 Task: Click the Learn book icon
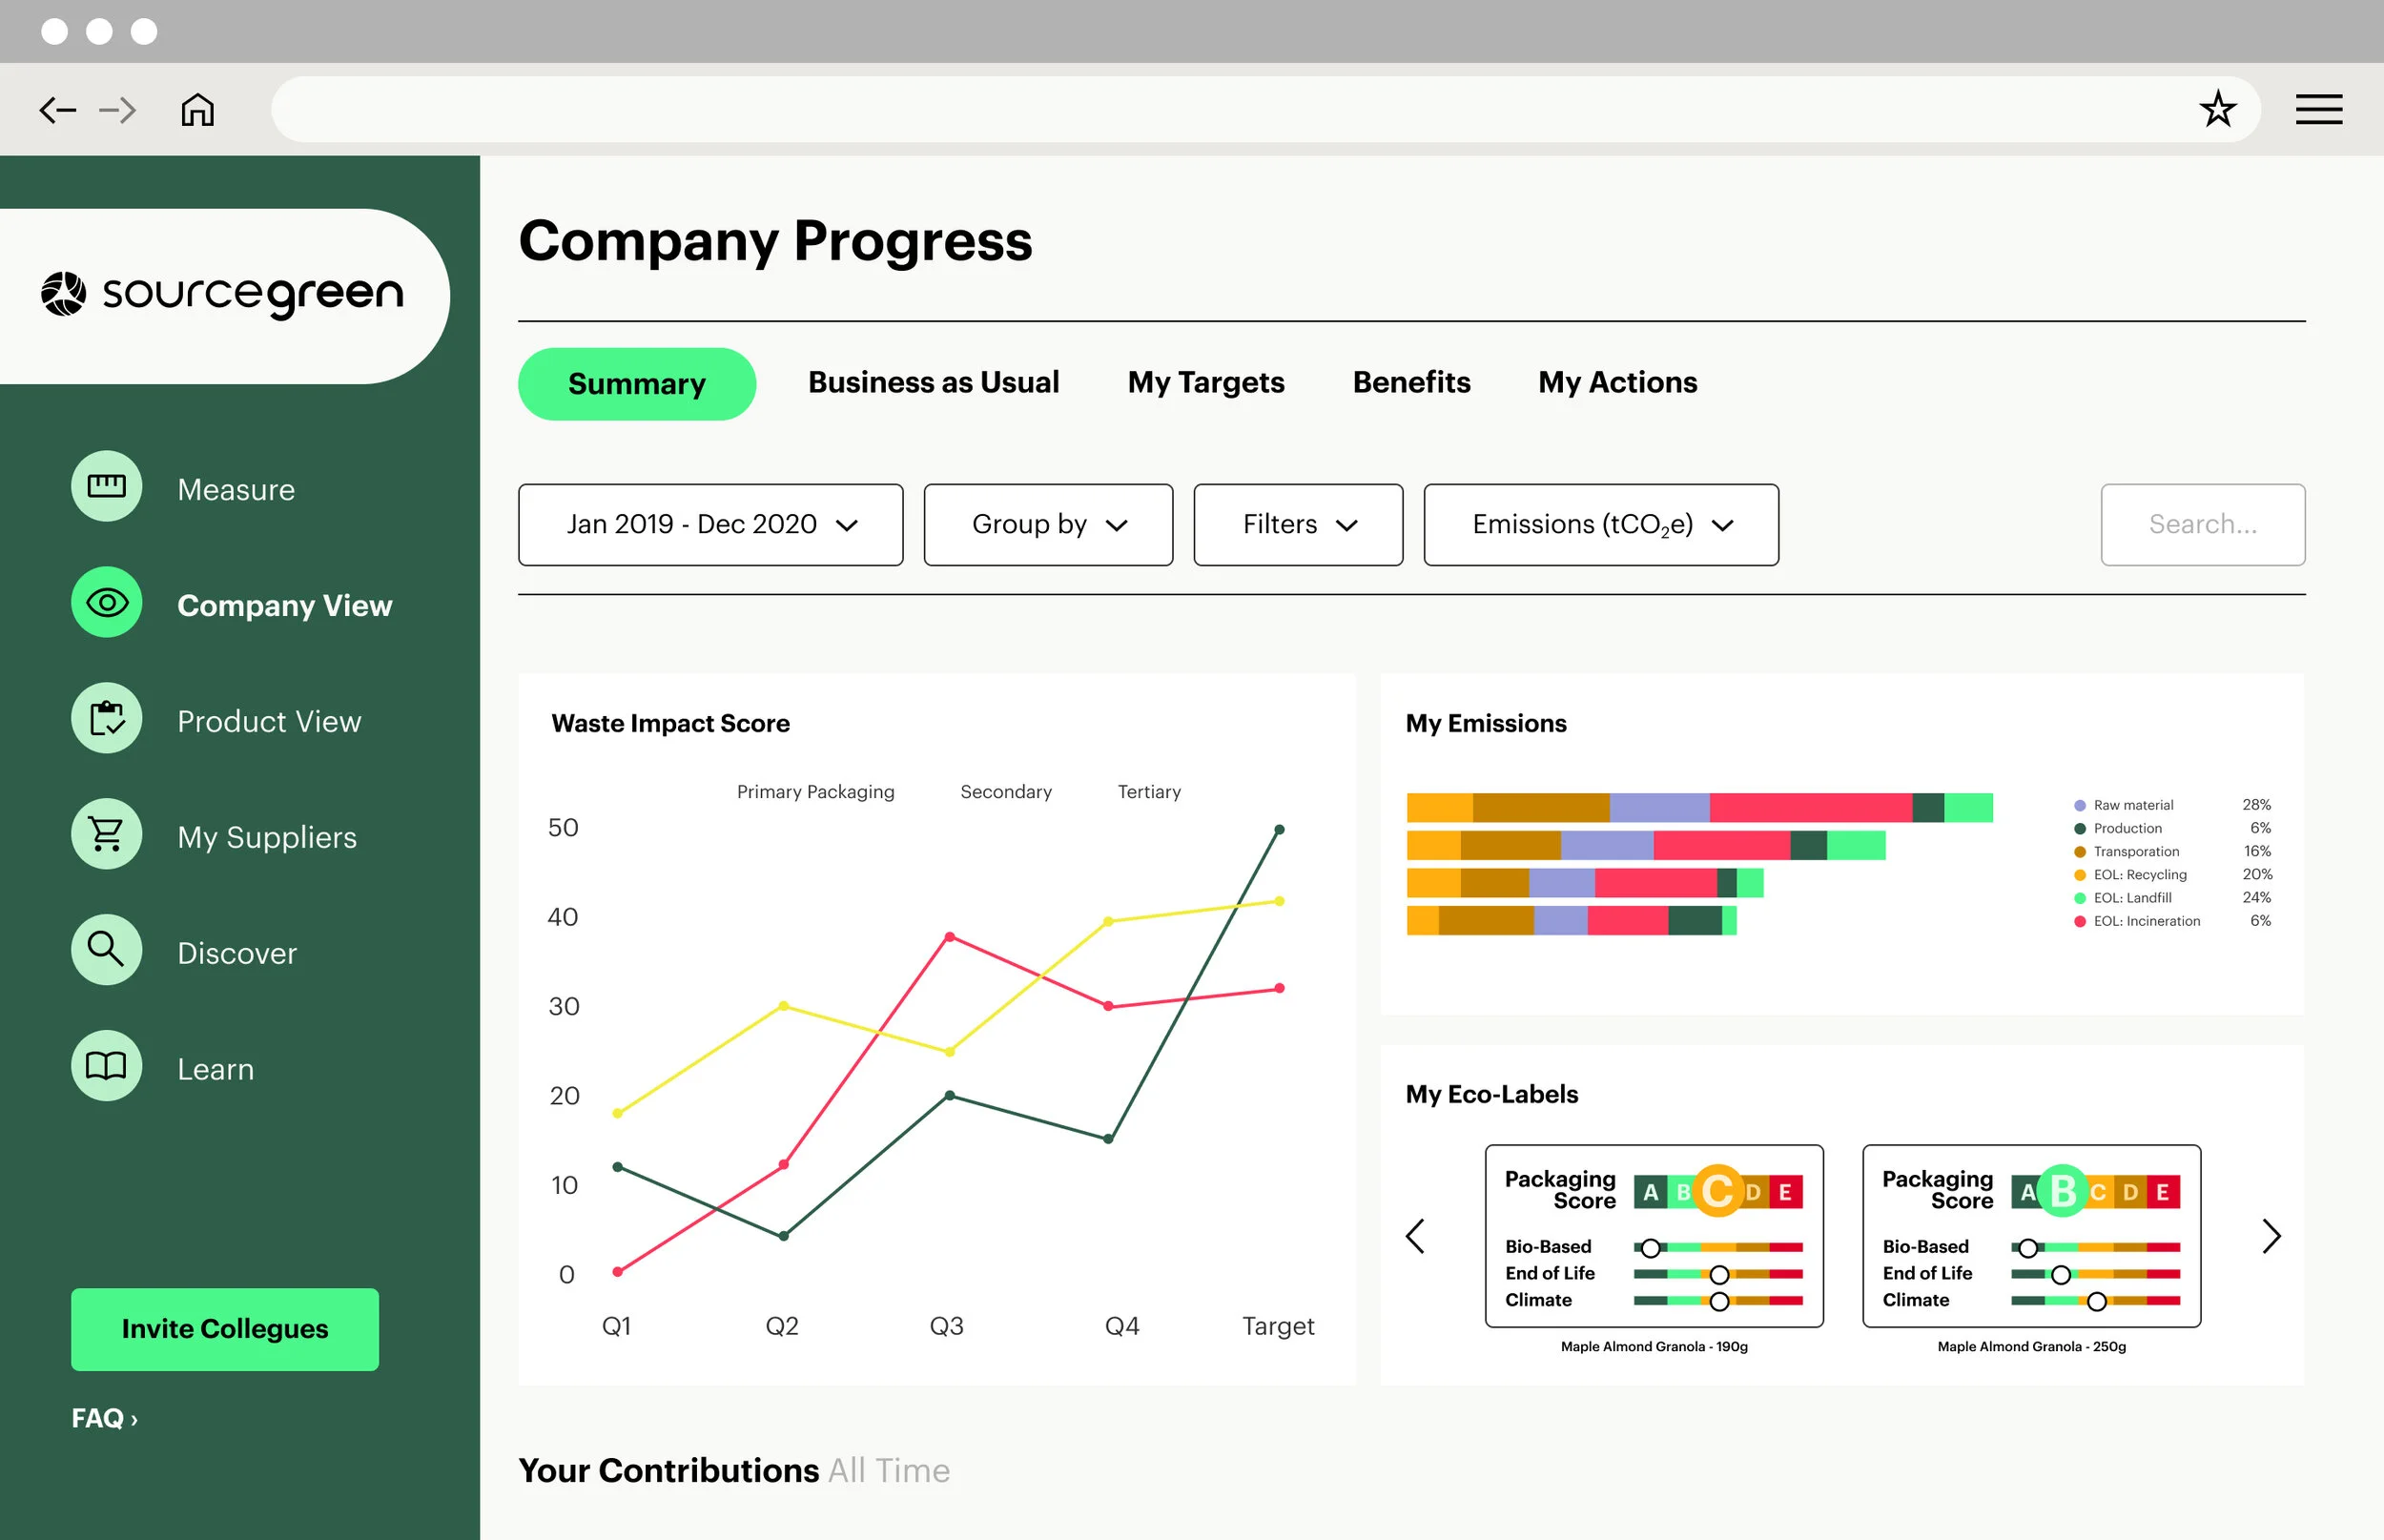(x=106, y=1066)
